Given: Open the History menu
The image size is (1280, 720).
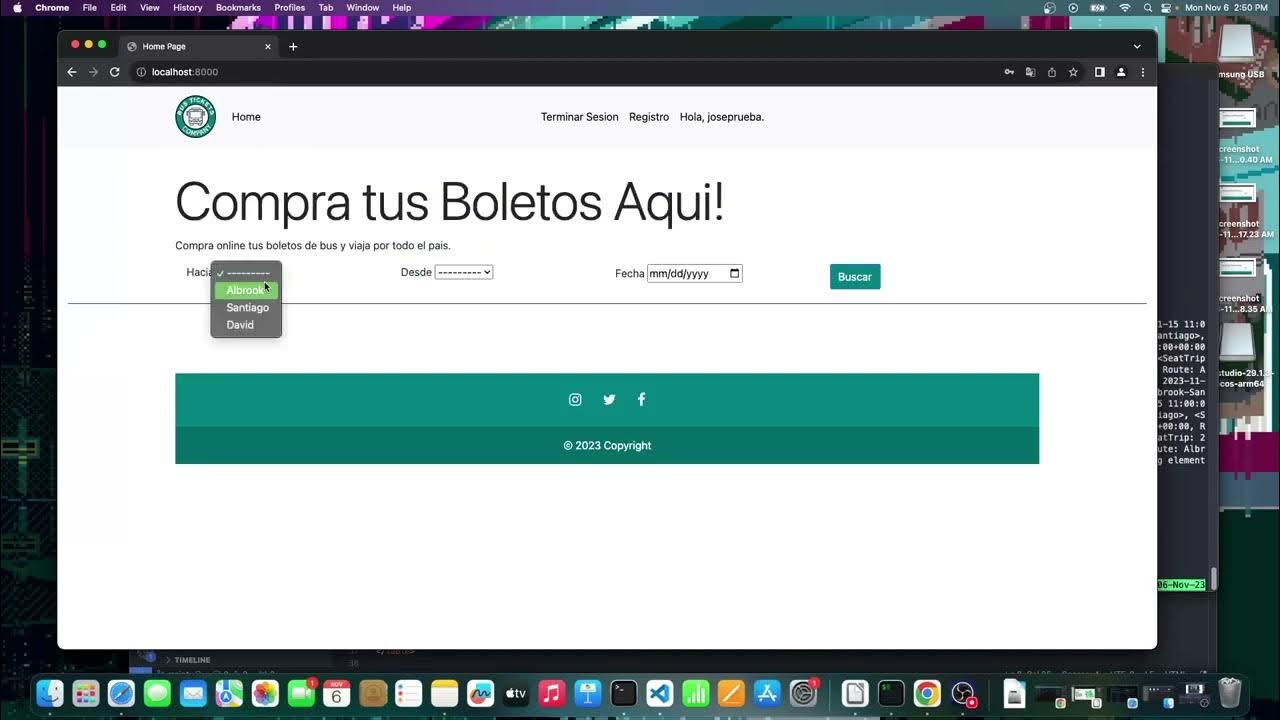Looking at the screenshot, I should point(188,7).
